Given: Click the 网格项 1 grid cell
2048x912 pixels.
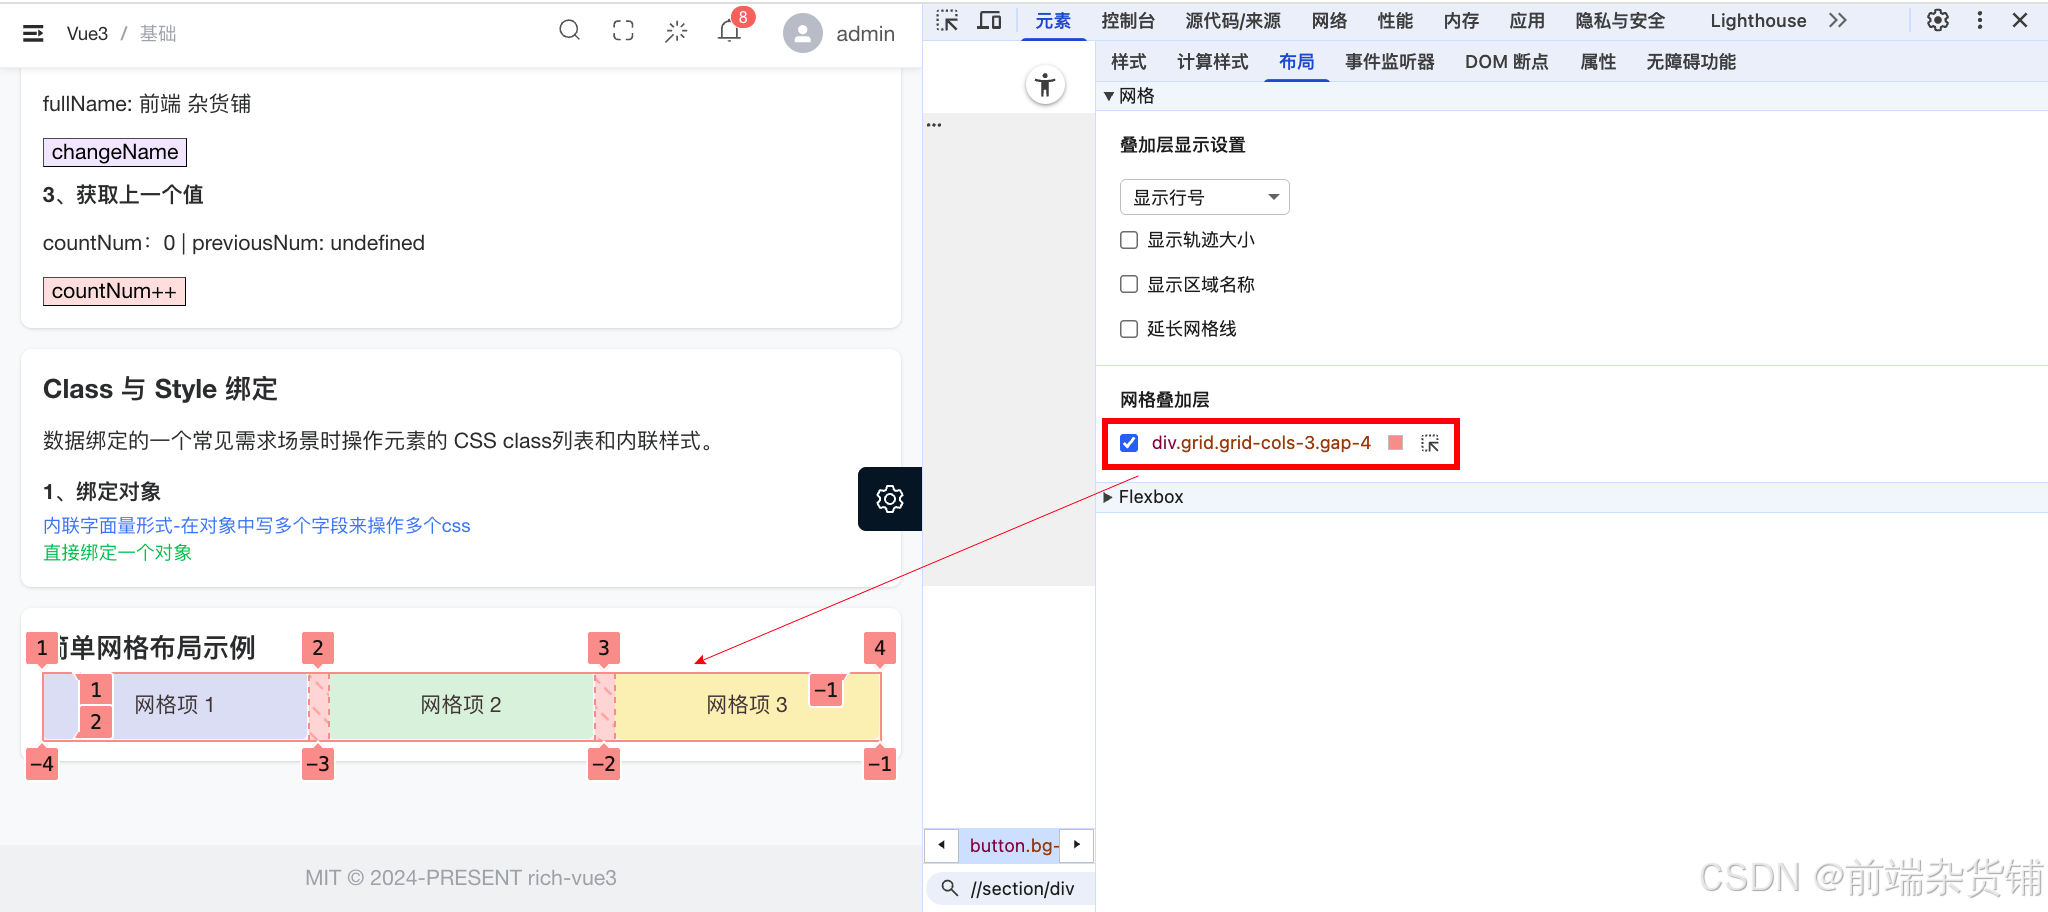Looking at the screenshot, I should [x=175, y=705].
